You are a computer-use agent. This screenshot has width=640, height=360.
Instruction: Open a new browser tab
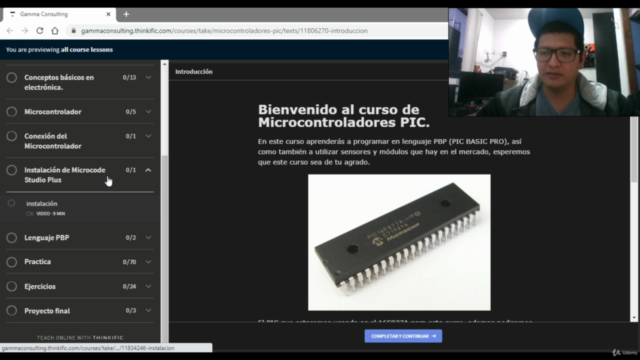[x=126, y=14]
